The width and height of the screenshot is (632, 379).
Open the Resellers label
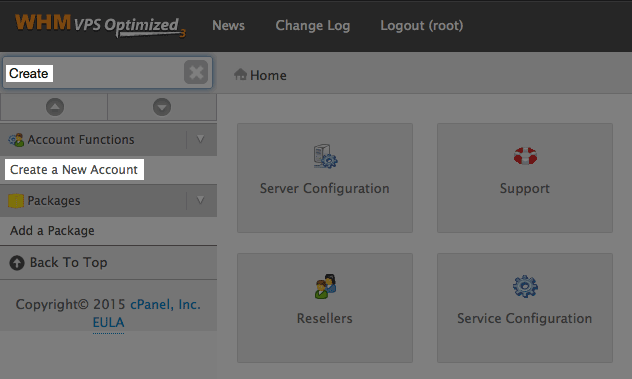click(x=324, y=318)
